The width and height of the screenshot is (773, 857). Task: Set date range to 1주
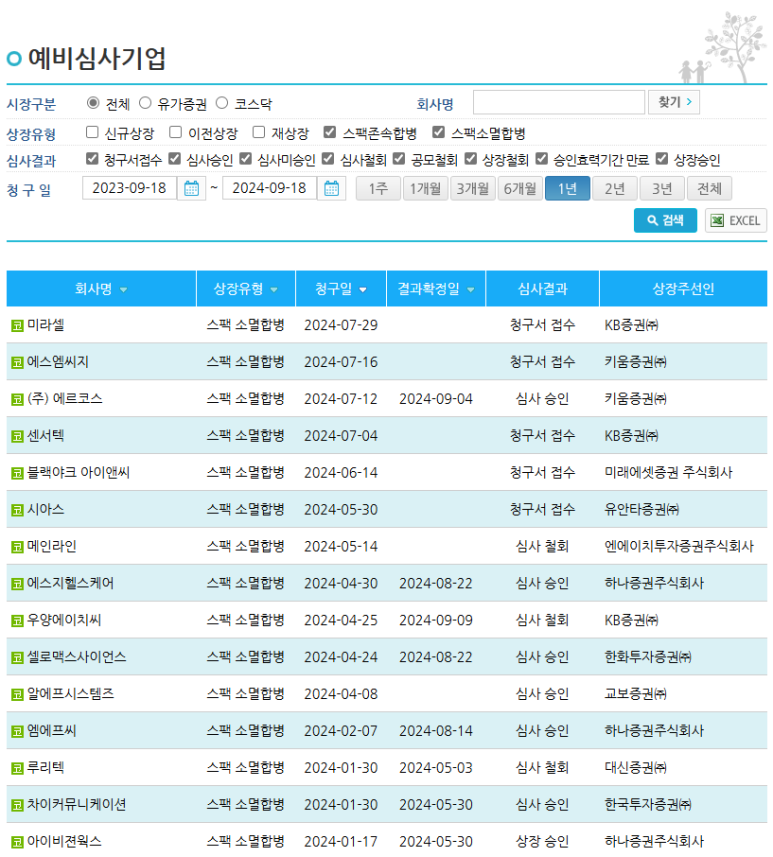click(378, 189)
